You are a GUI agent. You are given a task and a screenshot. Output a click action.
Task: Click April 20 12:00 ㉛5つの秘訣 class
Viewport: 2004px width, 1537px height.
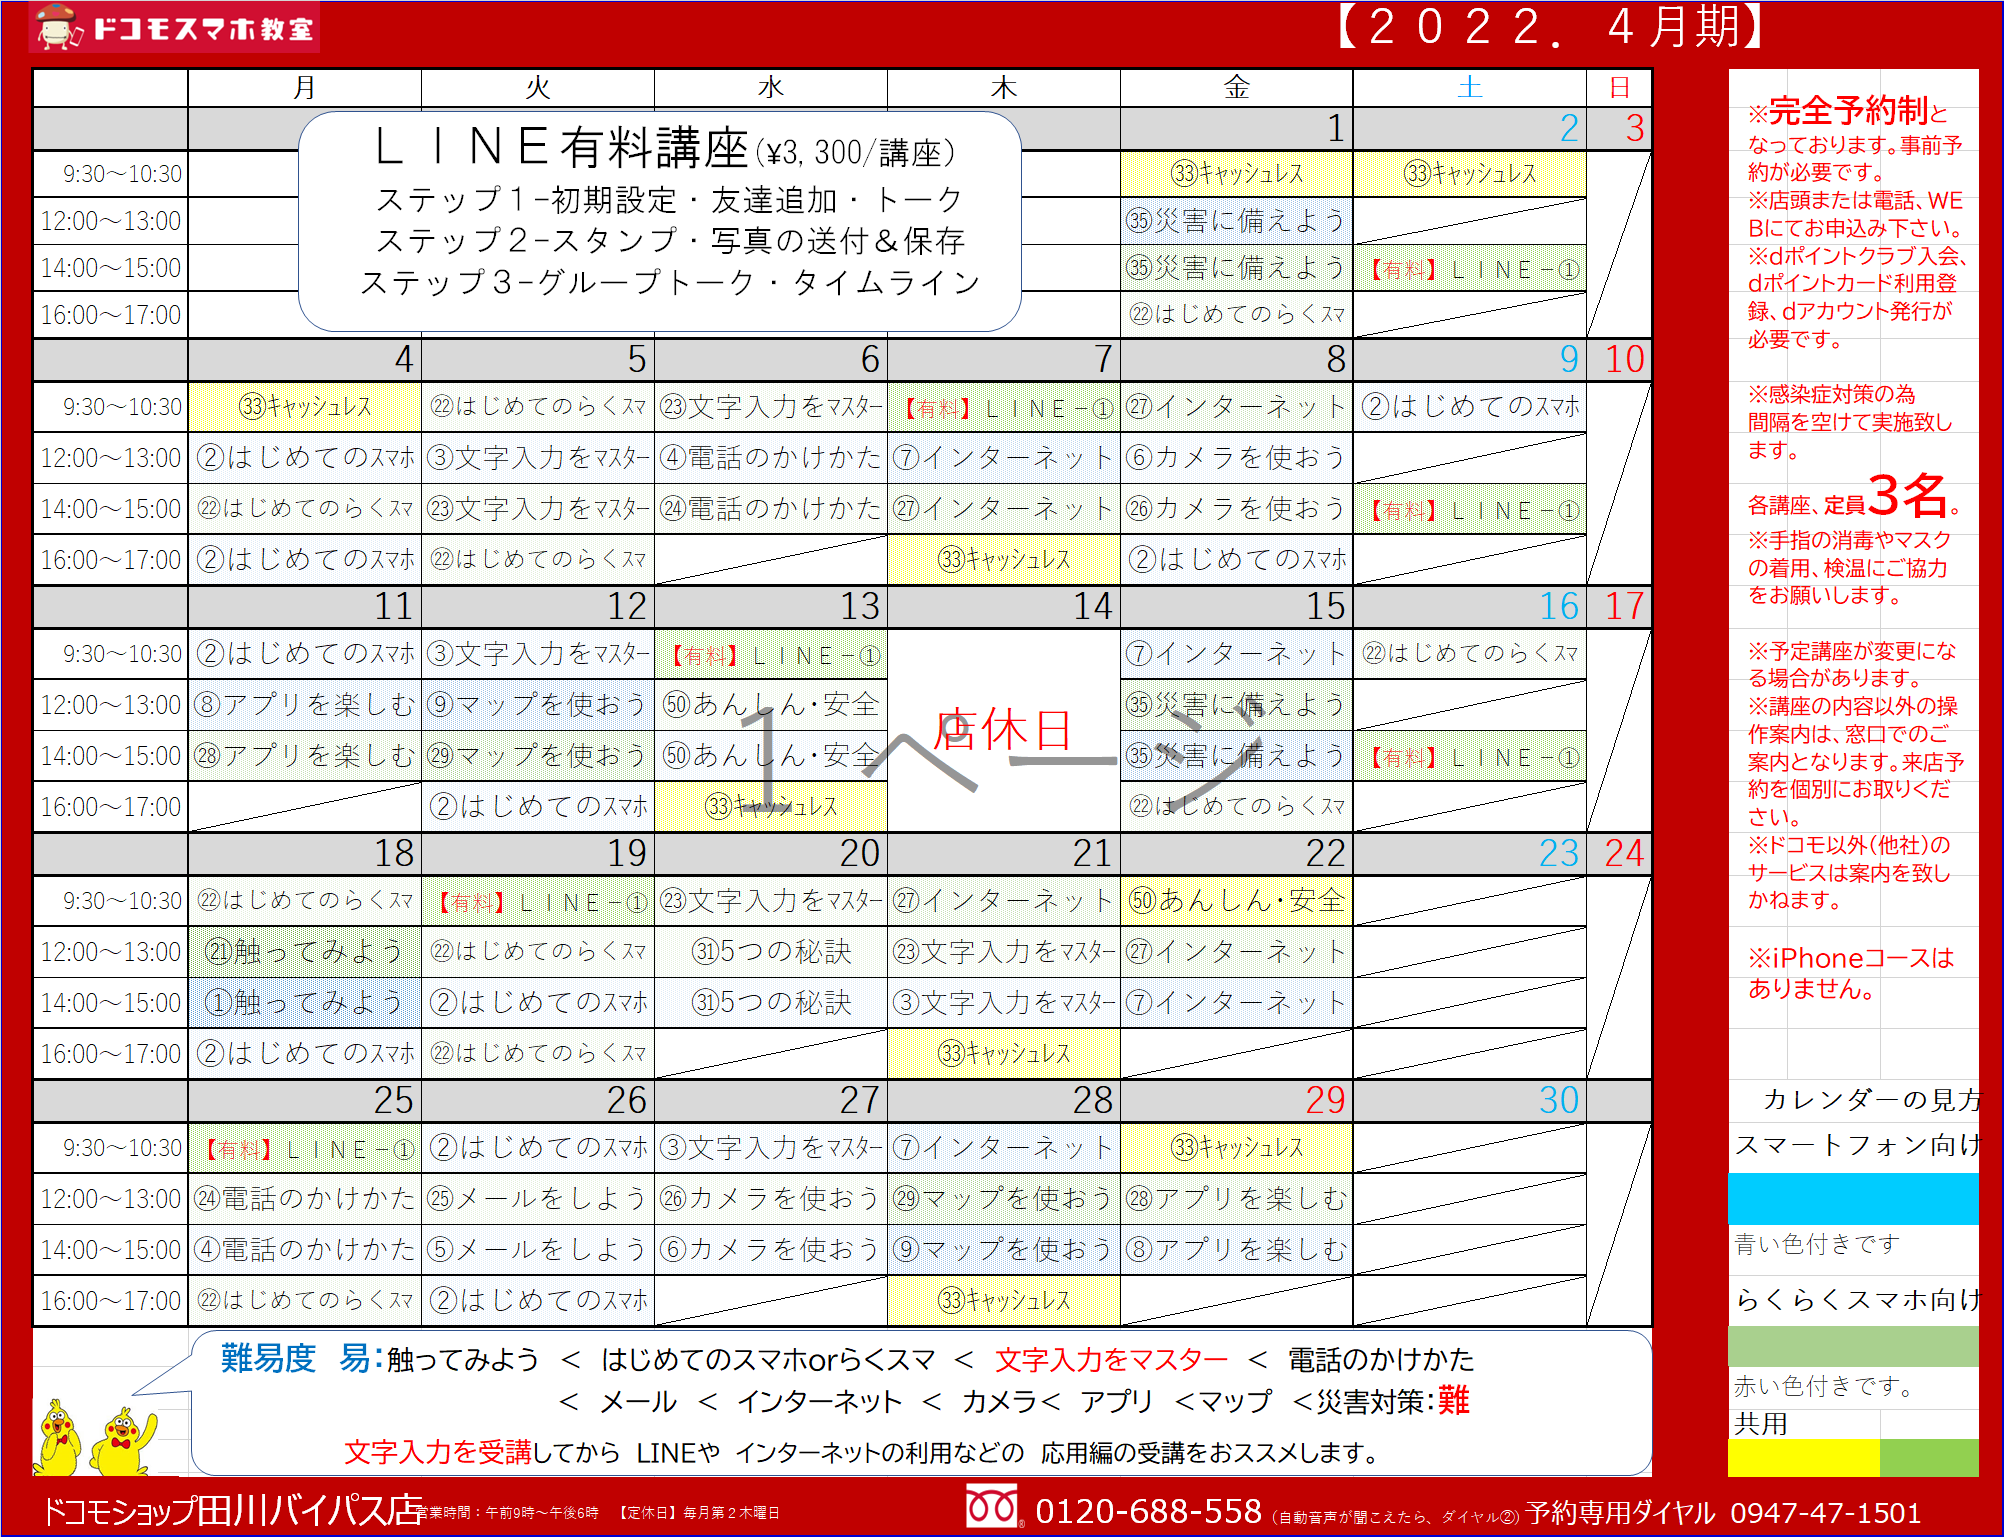770,951
